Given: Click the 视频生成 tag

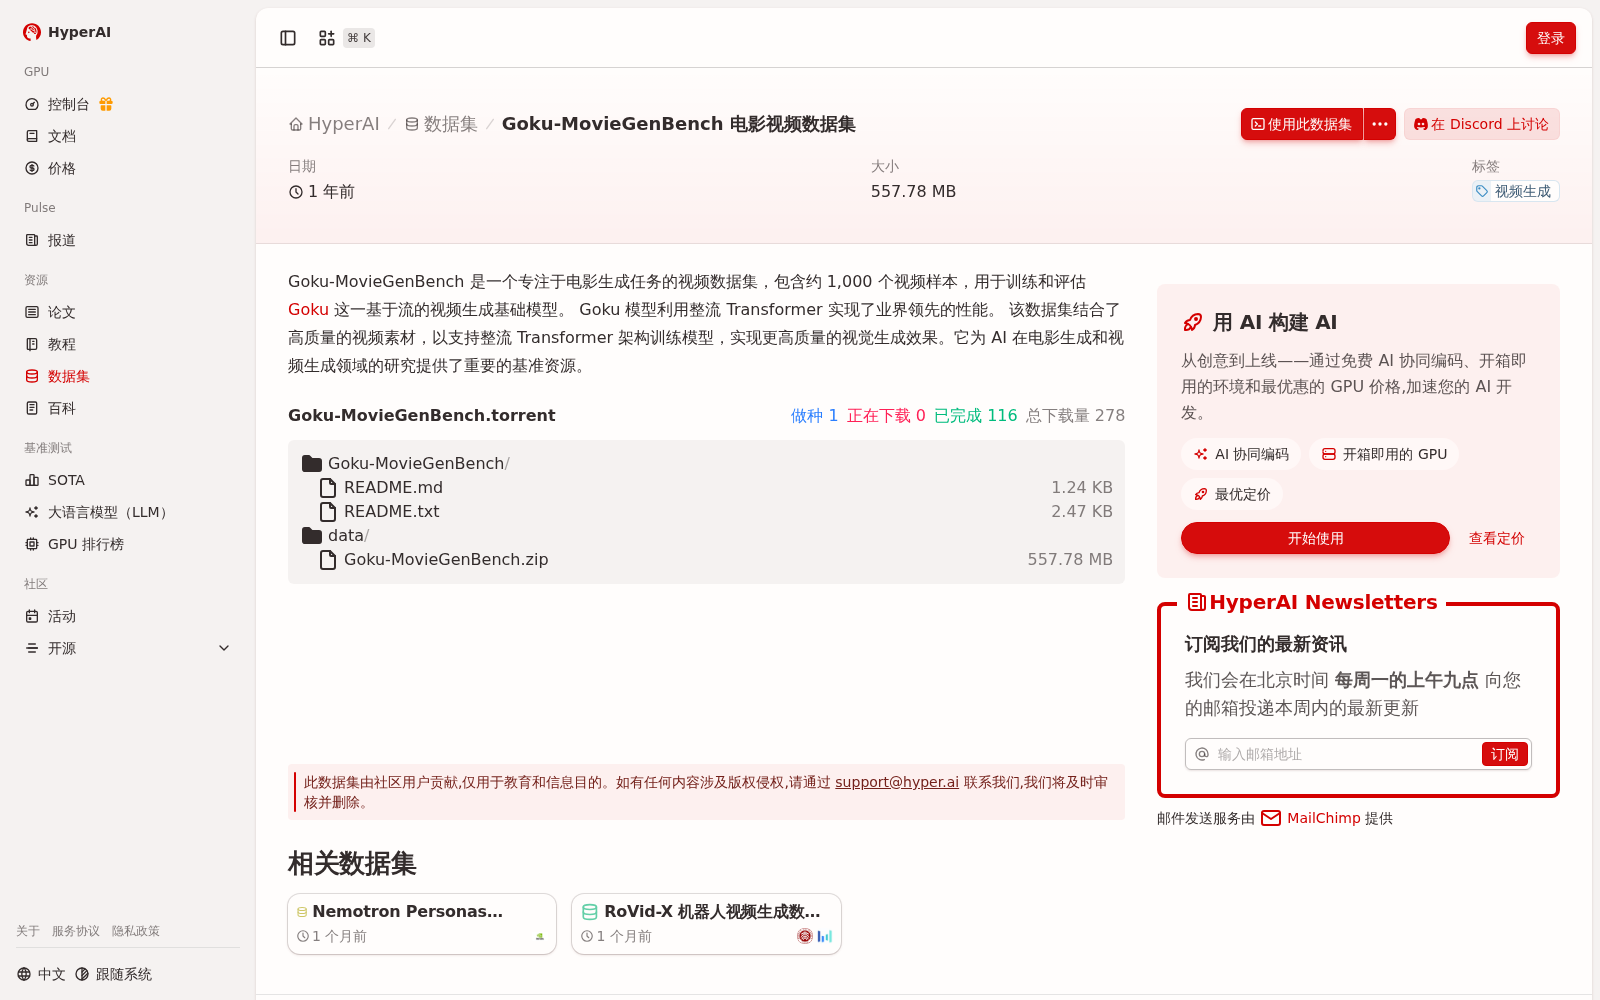Looking at the screenshot, I should [x=1515, y=191].
